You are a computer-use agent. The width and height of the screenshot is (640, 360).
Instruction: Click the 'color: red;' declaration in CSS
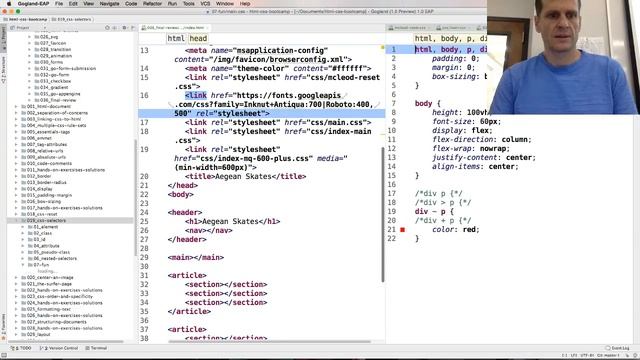tap(456, 230)
